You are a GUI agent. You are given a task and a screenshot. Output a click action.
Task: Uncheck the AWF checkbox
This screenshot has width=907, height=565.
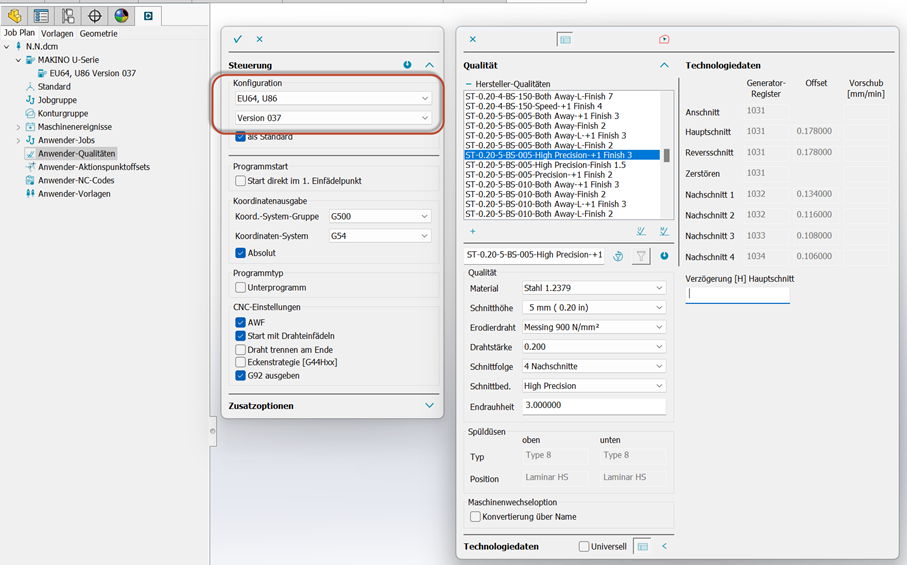pyautogui.click(x=240, y=323)
